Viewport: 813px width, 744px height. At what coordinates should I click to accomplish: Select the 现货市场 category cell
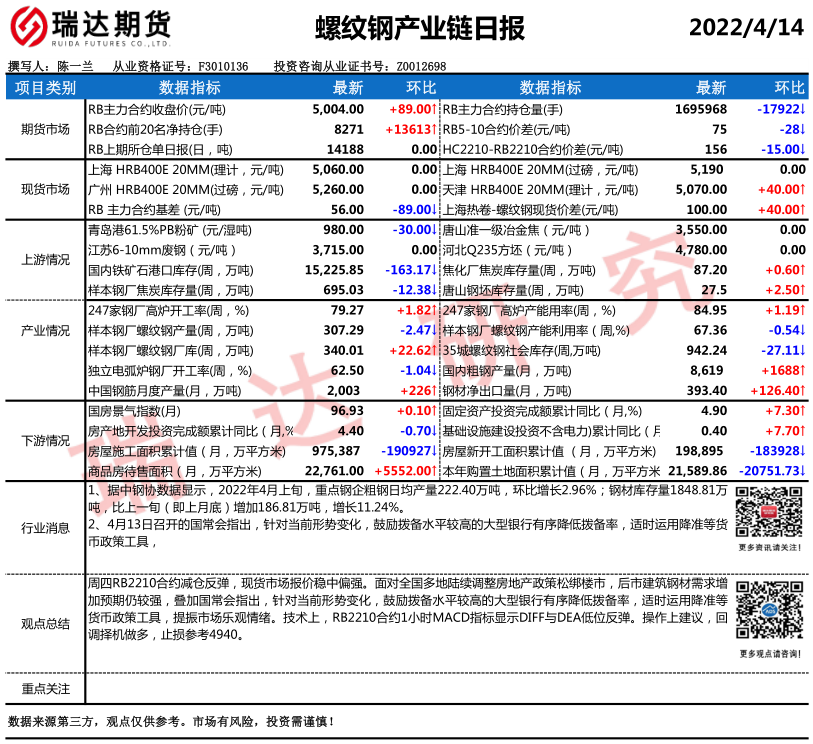(45, 189)
